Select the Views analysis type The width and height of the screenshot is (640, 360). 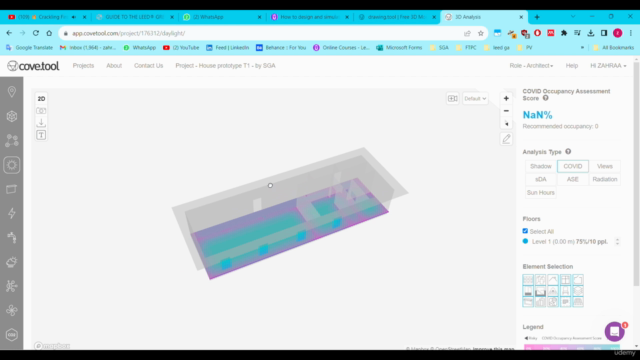coord(604,166)
